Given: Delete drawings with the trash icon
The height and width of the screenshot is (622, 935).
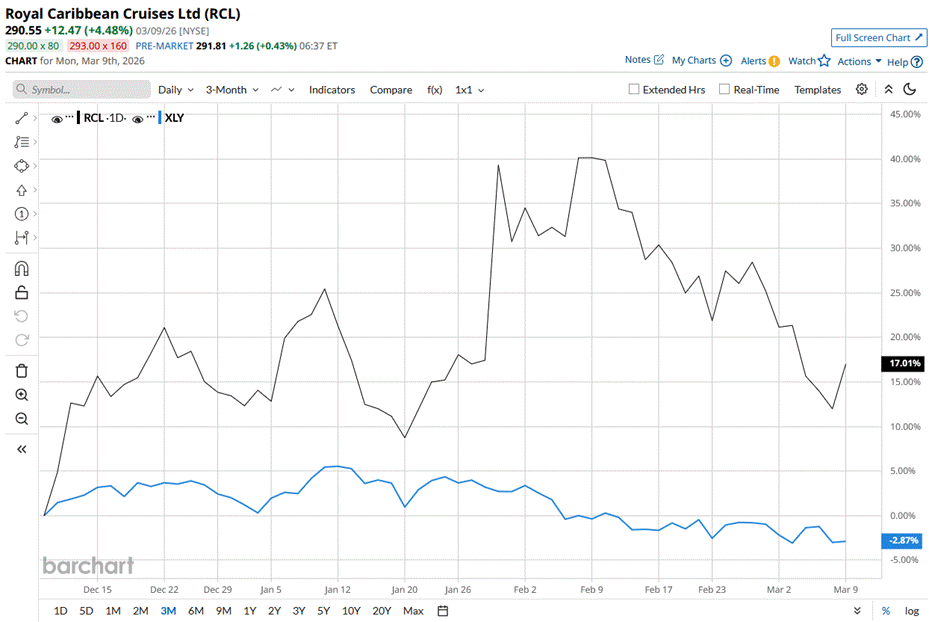Looking at the screenshot, I should (21, 371).
